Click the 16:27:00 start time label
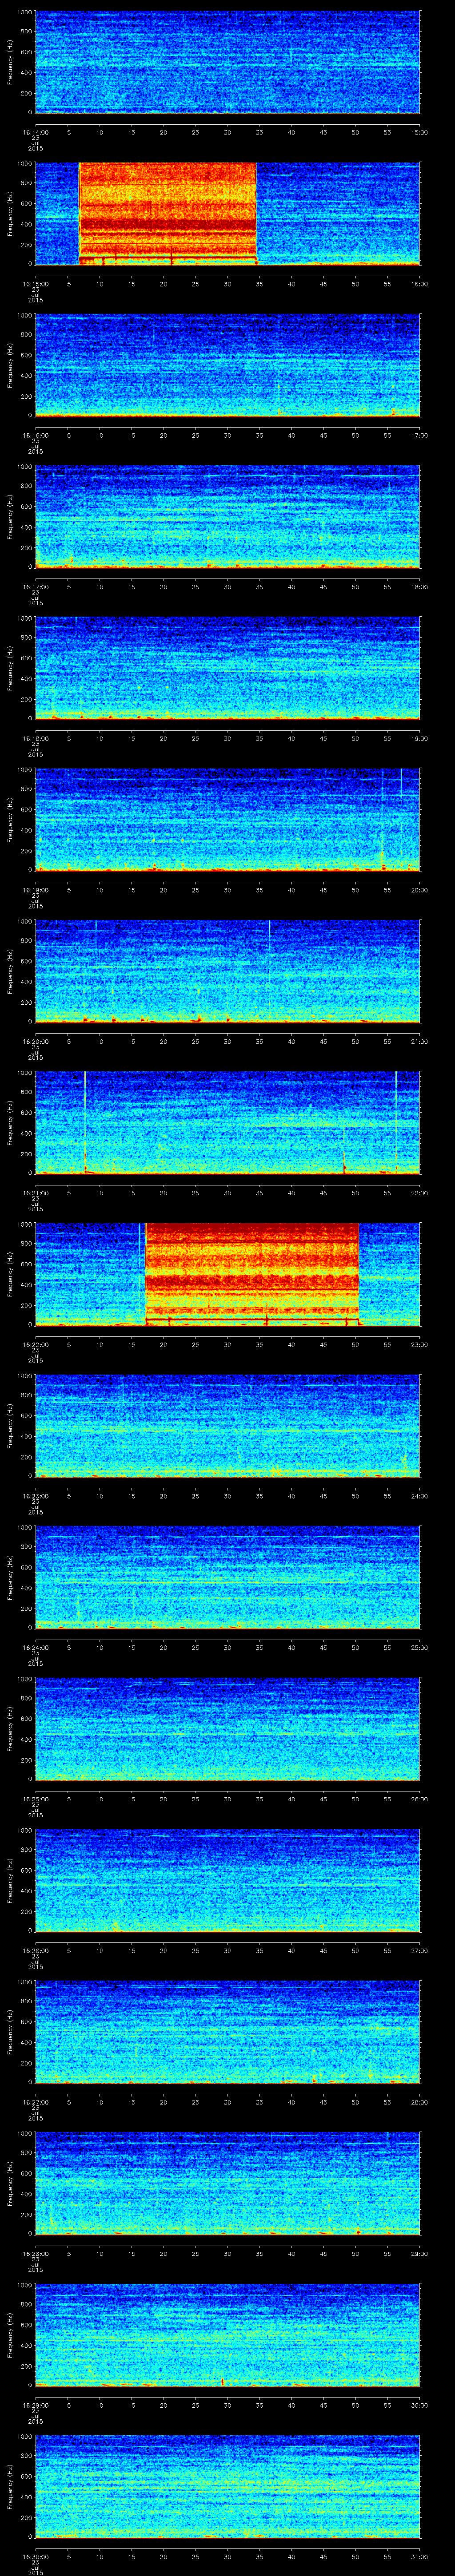Image resolution: width=455 pixels, height=2576 pixels. pyautogui.click(x=35, y=2101)
